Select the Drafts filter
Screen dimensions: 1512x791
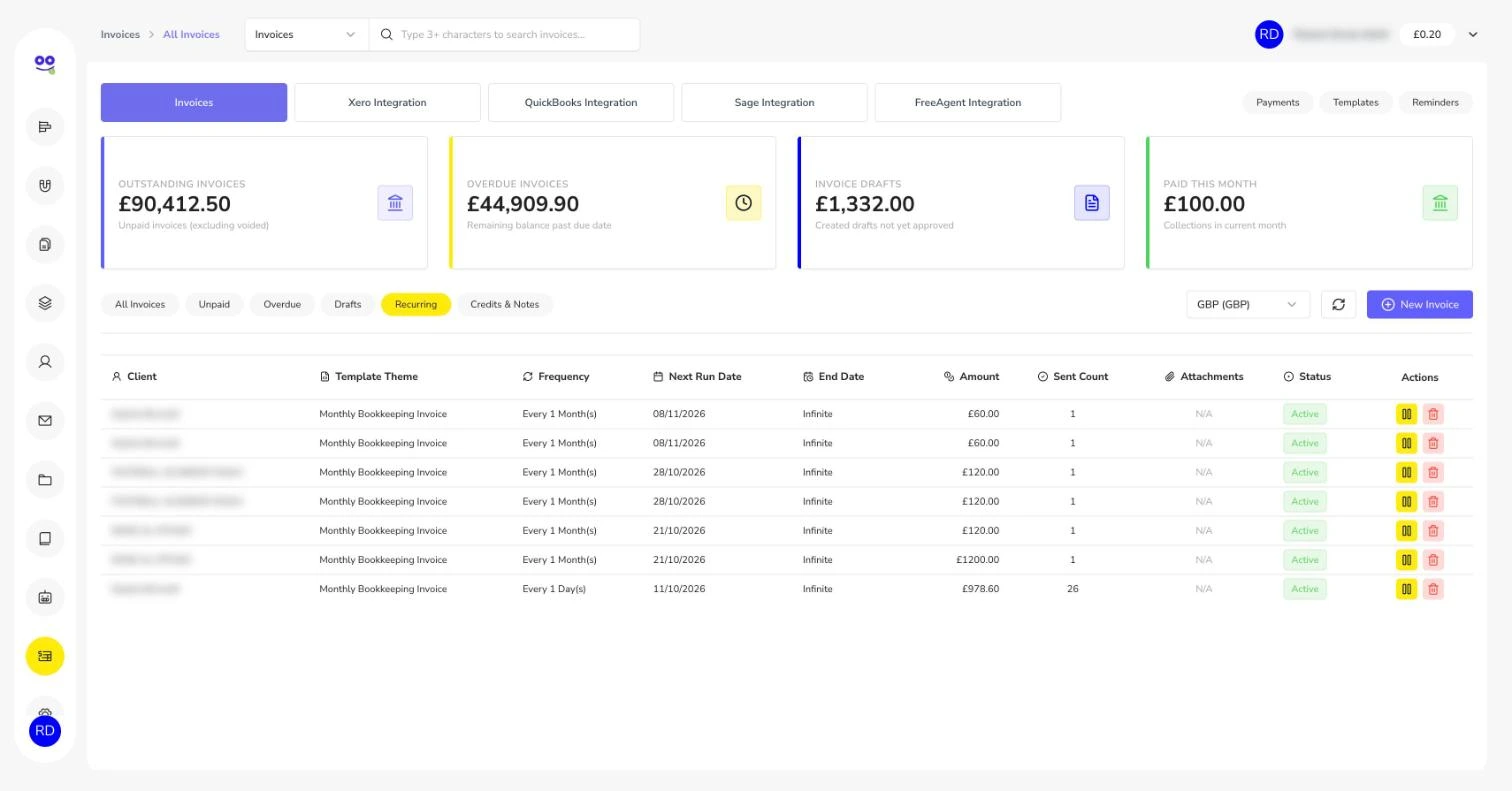coord(348,305)
